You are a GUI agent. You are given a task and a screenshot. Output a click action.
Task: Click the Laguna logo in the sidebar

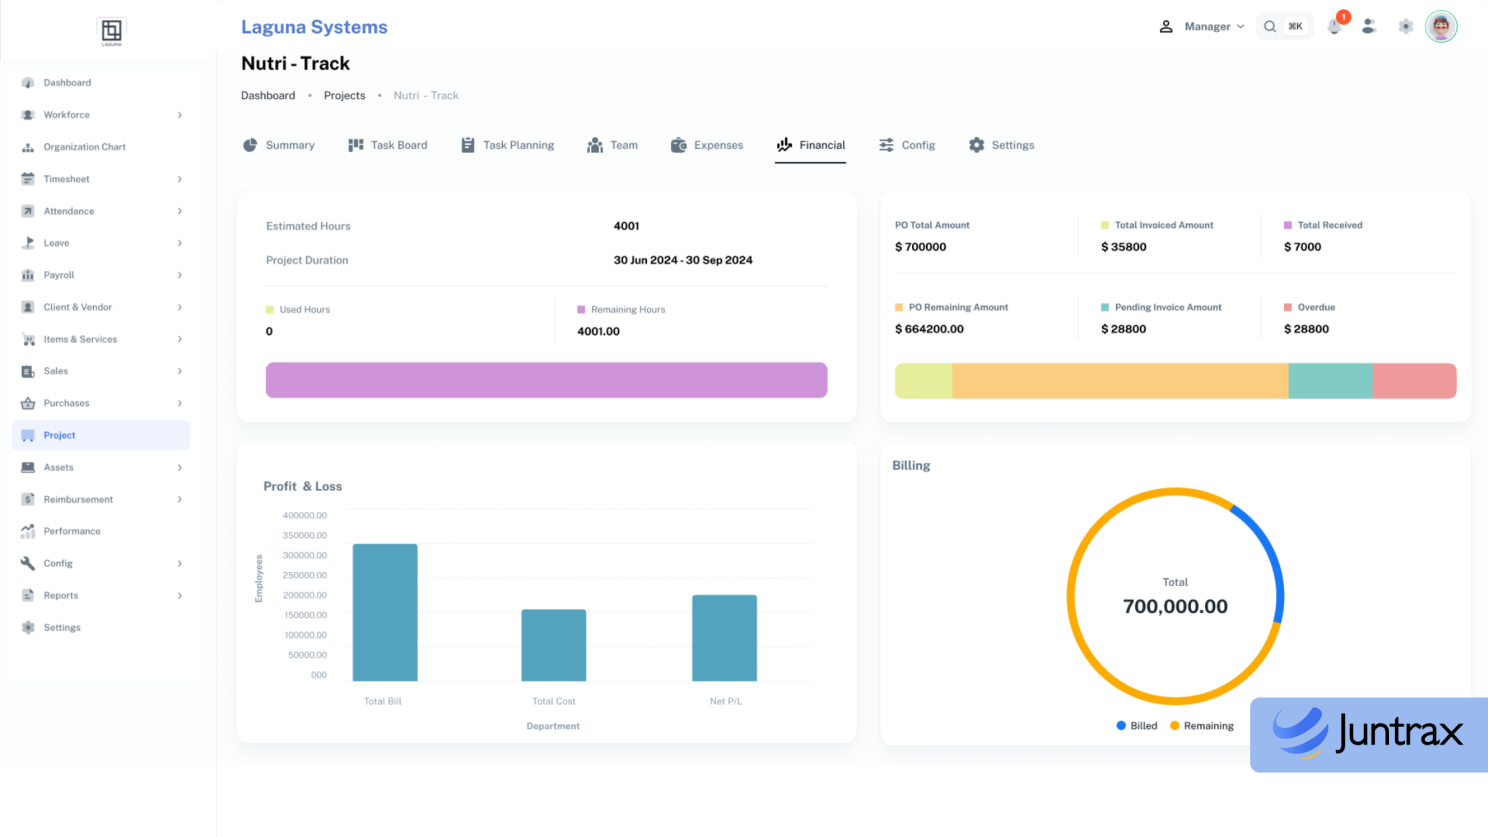tap(111, 31)
